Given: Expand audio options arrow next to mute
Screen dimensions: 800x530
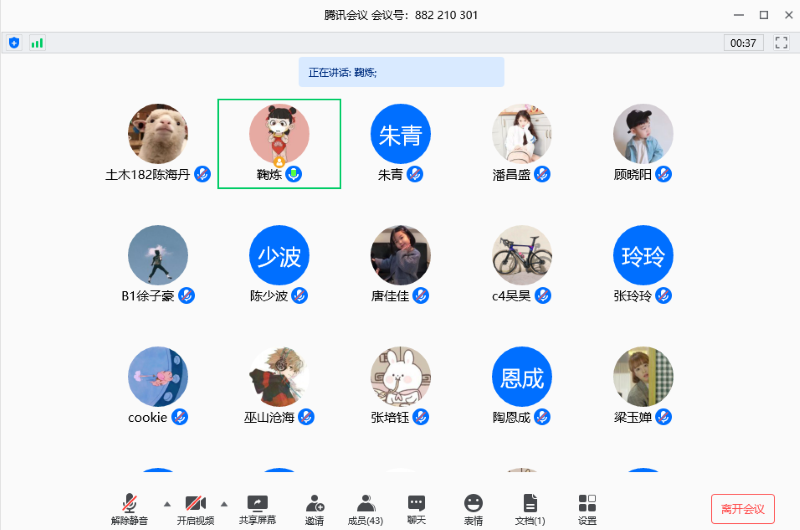Looking at the screenshot, I should tap(166, 503).
